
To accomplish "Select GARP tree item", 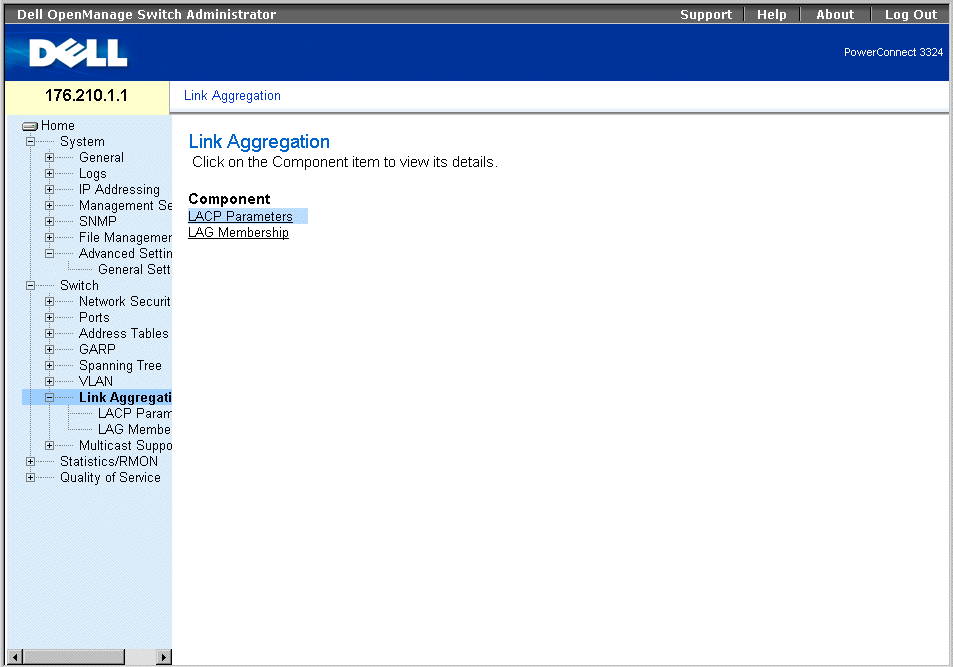I will coord(97,350).
